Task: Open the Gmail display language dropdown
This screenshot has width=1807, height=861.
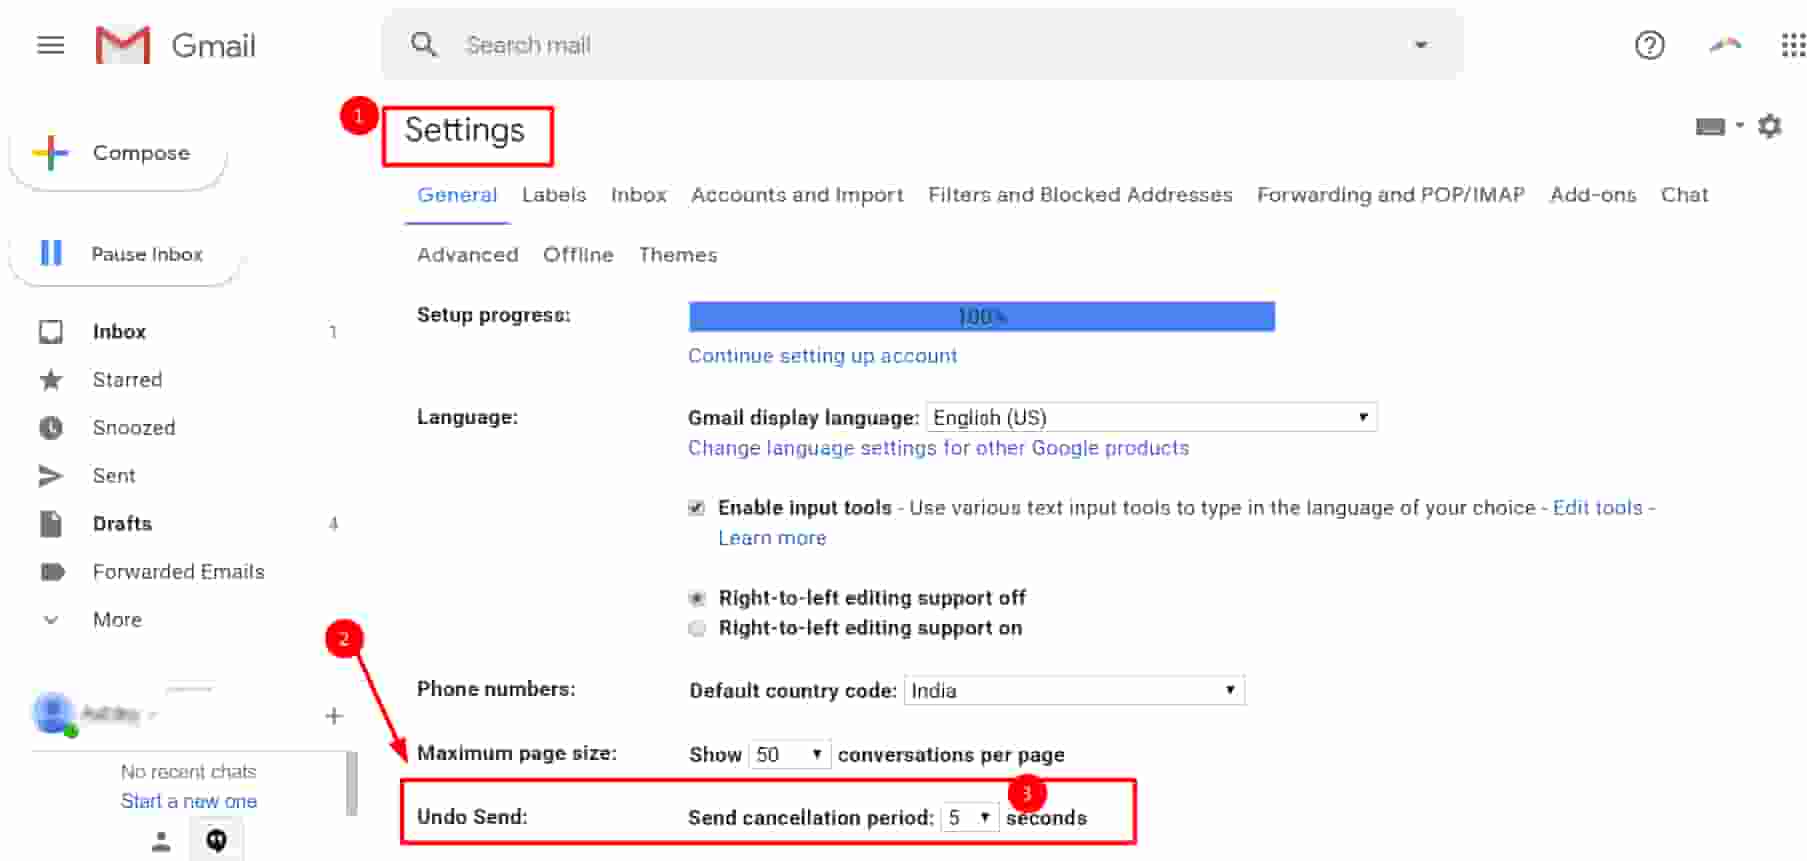Action: click(1152, 417)
